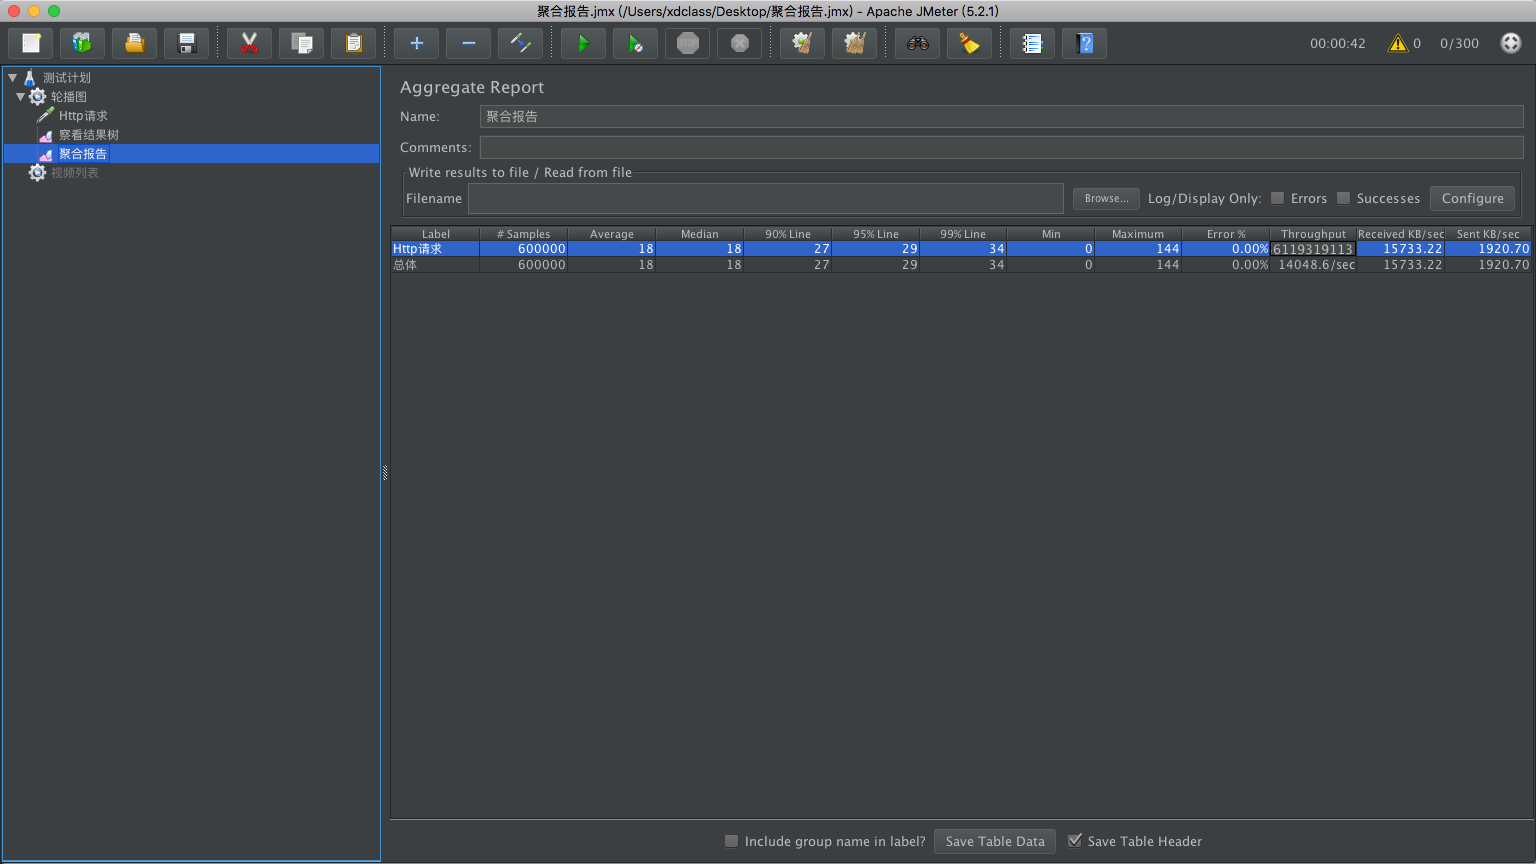Click the 95% Line column header
The width and height of the screenshot is (1536, 864).
pos(875,234)
